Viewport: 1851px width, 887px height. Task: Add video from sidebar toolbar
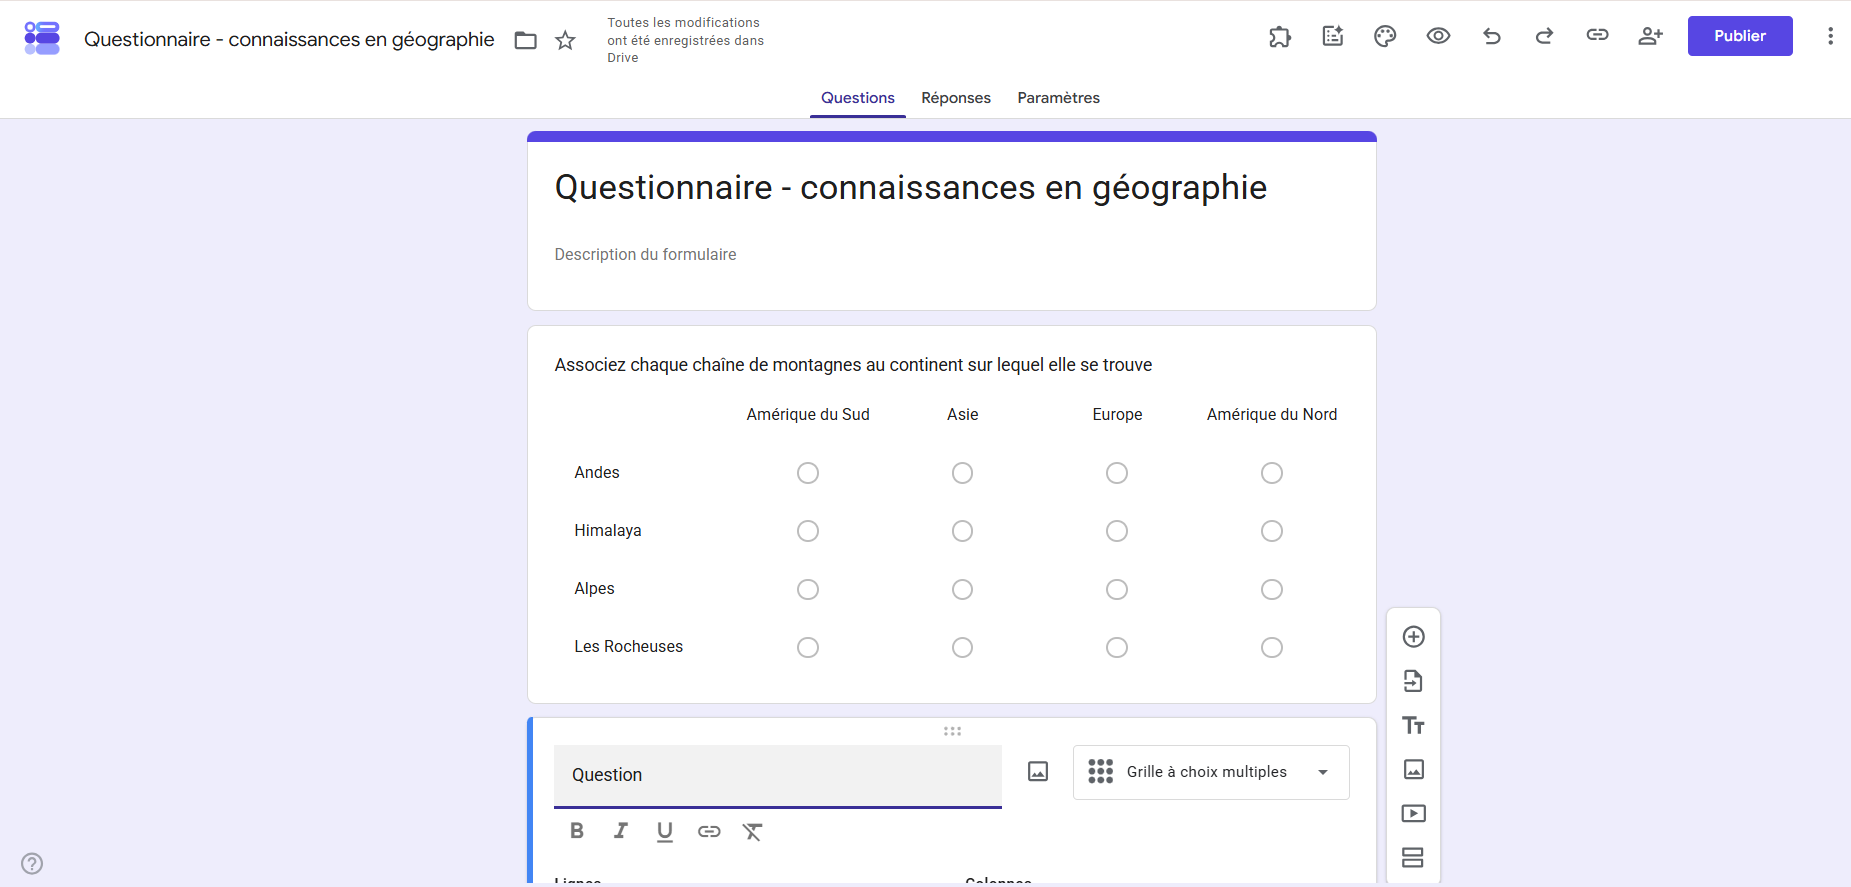(x=1413, y=813)
